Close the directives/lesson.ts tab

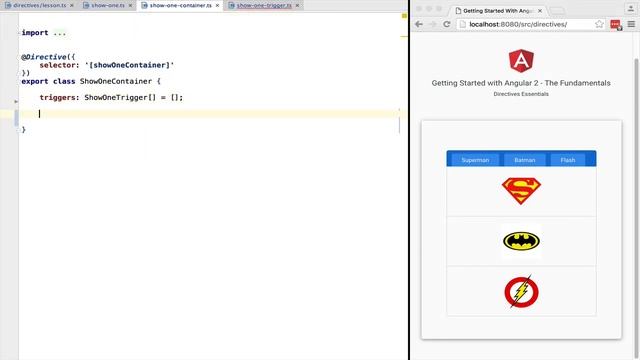coord(72,5)
